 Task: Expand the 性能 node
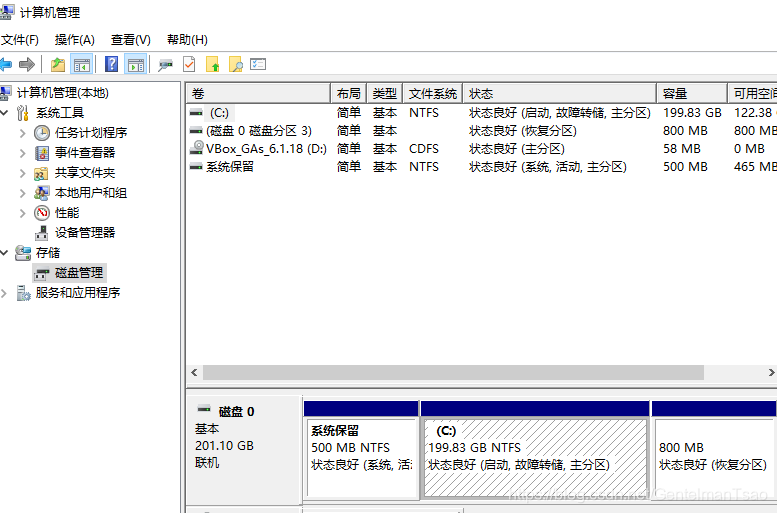coord(22,213)
